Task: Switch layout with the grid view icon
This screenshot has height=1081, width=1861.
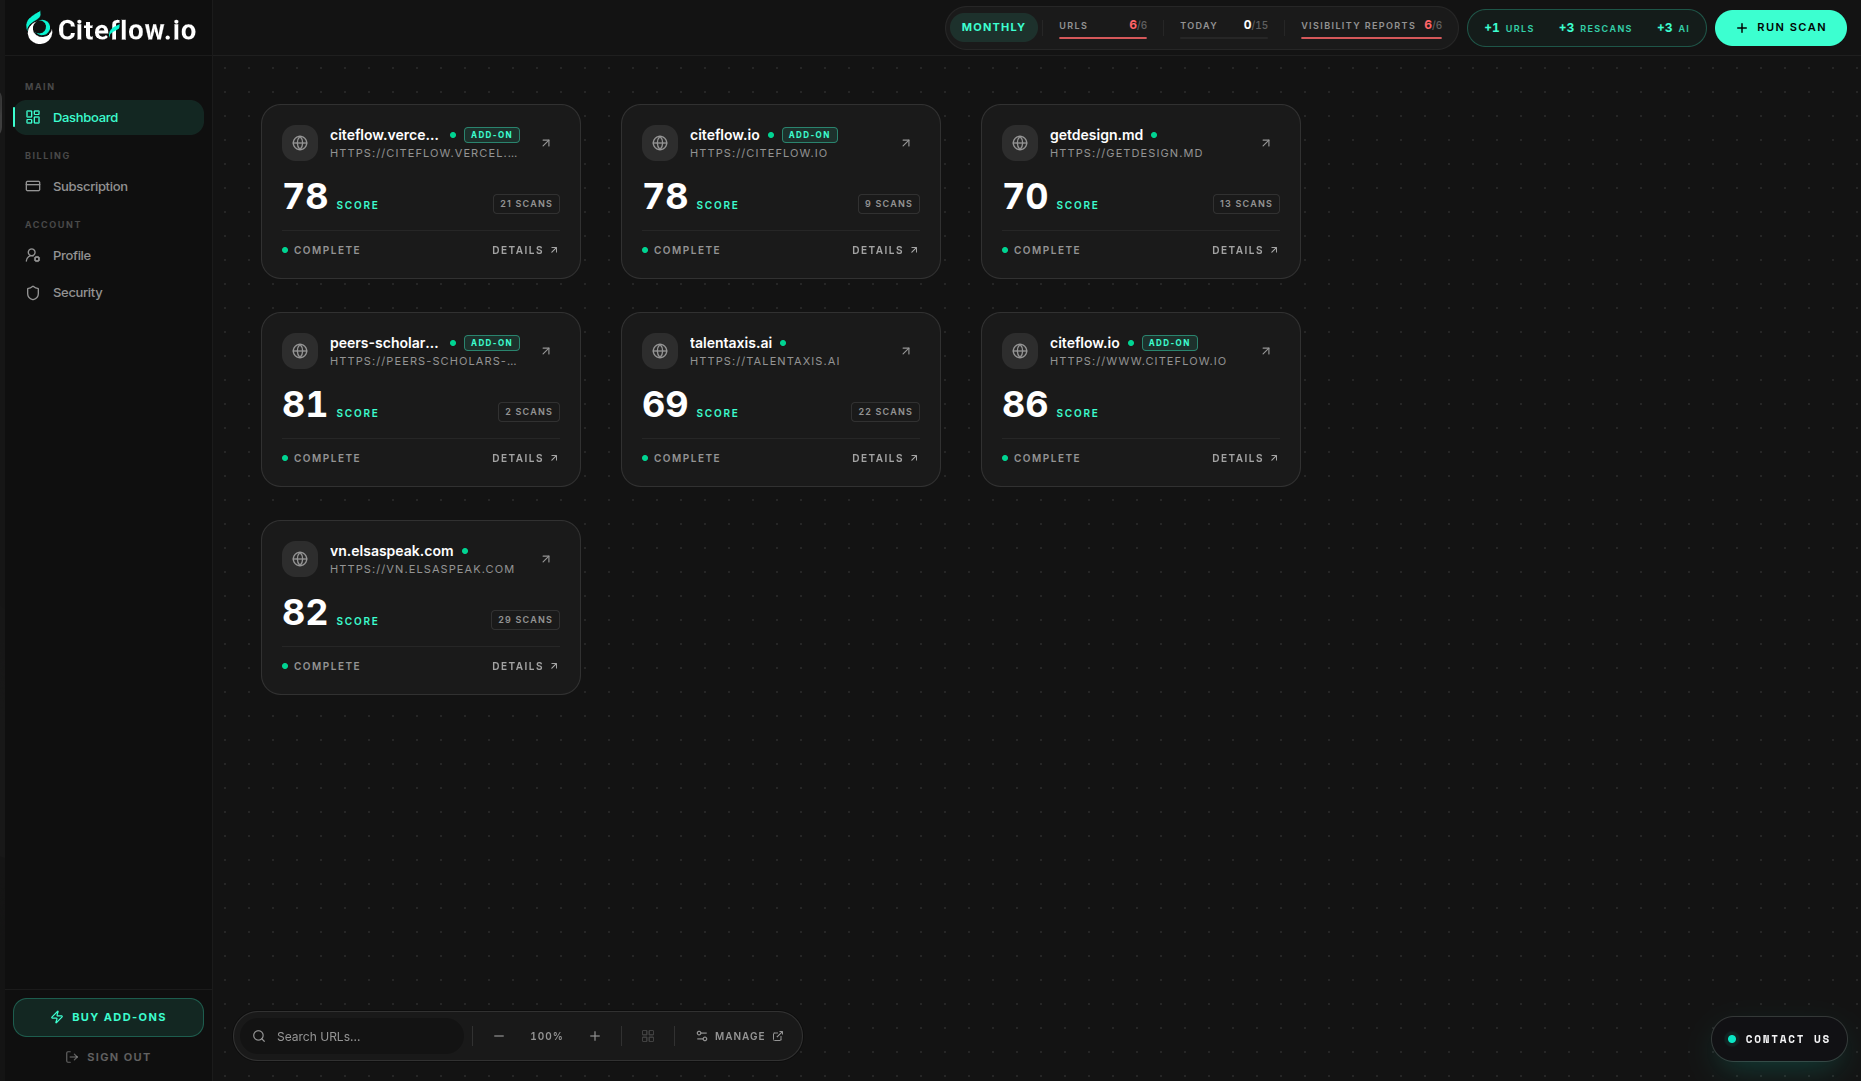Action: (x=648, y=1036)
